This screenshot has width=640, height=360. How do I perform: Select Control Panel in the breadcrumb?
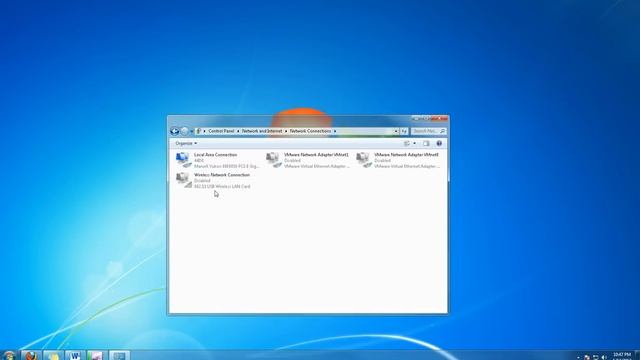pos(221,131)
